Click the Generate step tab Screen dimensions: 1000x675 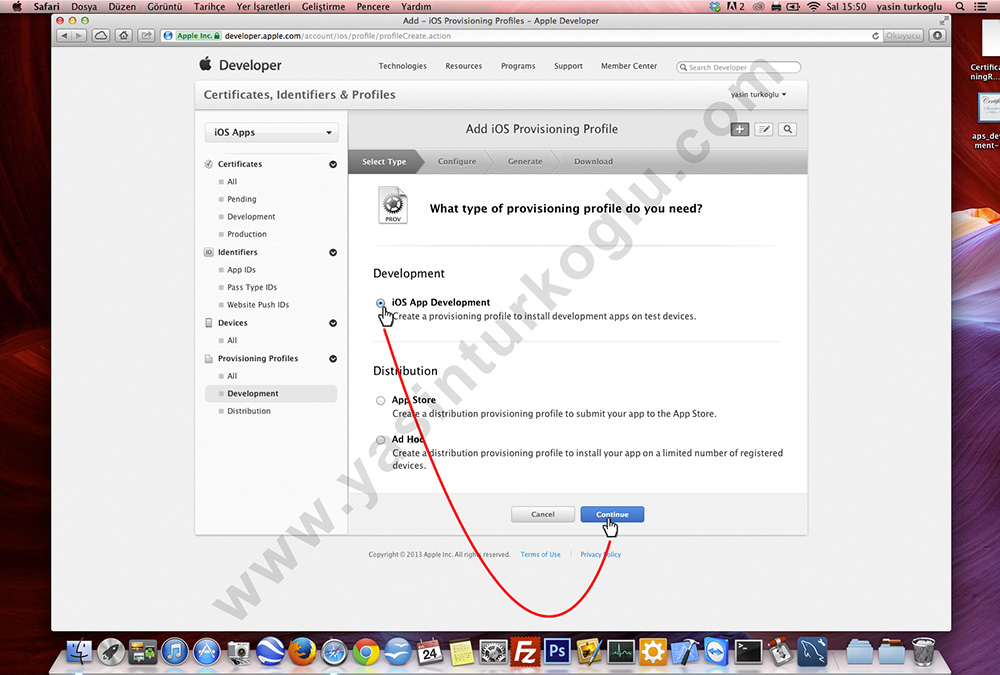[525, 161]
